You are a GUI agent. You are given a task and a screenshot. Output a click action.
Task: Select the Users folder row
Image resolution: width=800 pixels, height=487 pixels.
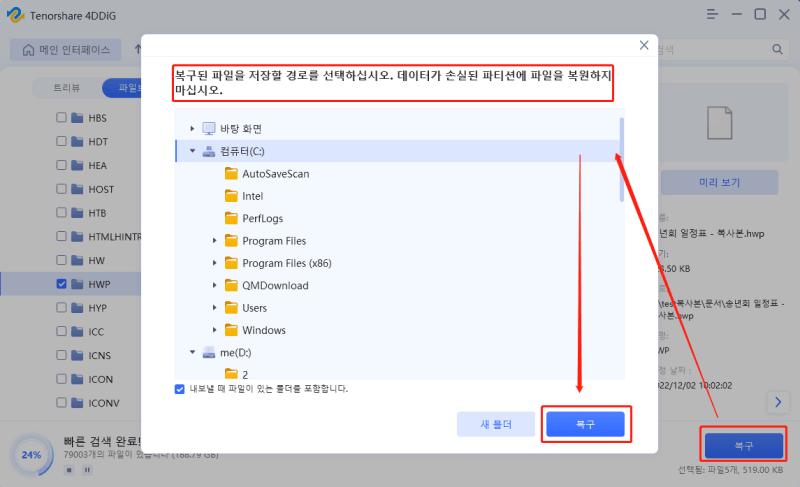(x=399, y=308)
